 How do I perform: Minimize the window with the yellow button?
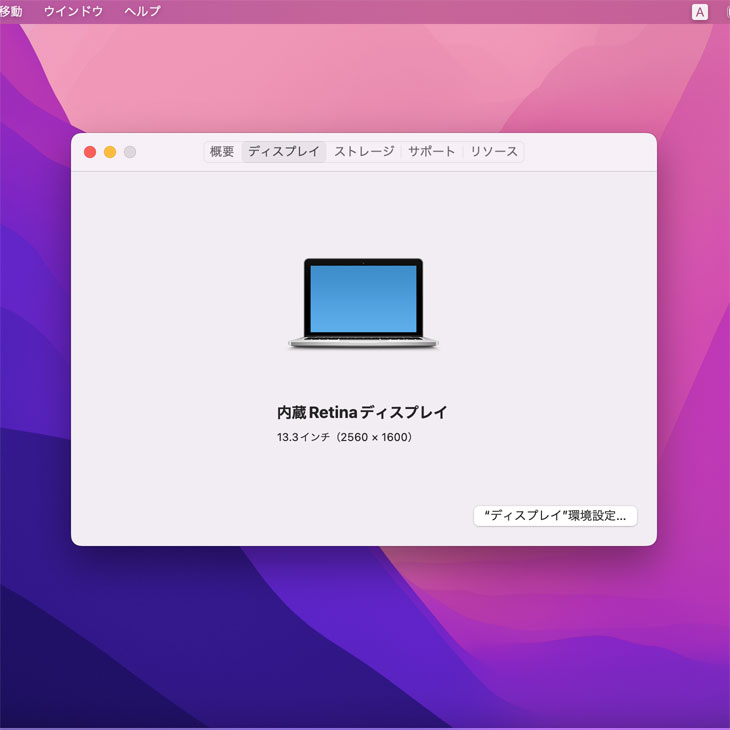pos(110,152)
